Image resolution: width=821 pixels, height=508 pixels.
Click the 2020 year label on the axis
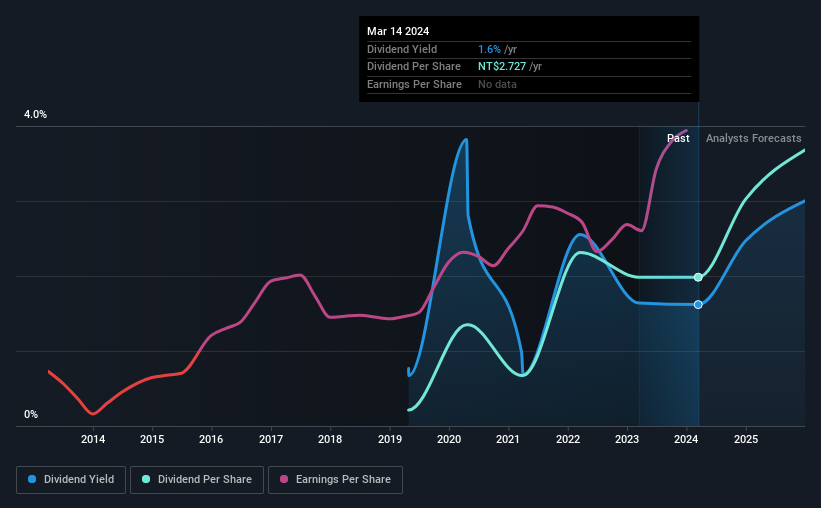click(449, 439)
